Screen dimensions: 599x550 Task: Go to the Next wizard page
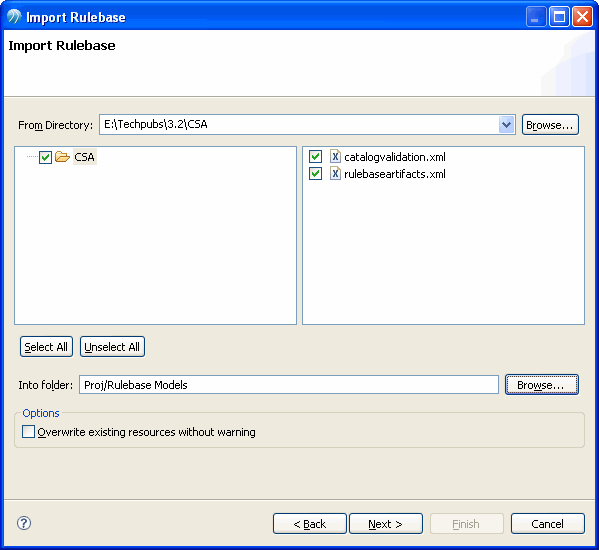386,524
